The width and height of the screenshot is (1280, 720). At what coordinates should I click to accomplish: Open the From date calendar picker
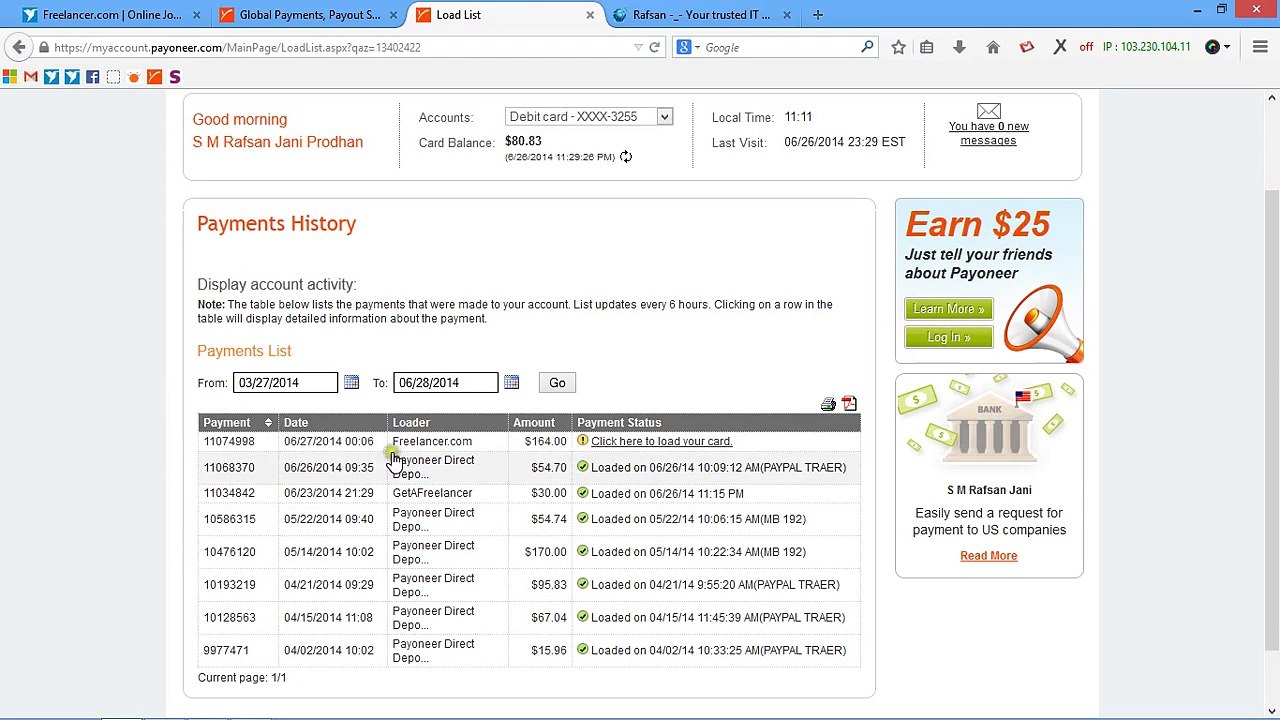(x=351, y=383)
